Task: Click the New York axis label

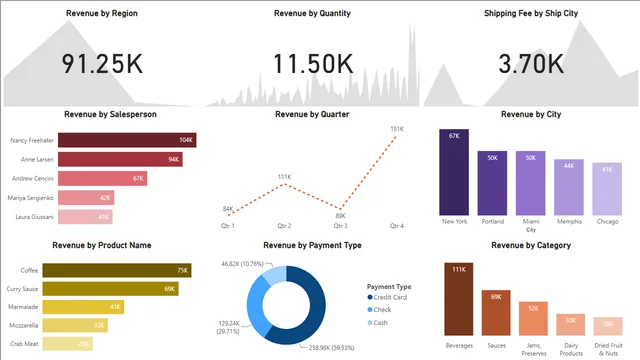Action: tap(454, 222)
